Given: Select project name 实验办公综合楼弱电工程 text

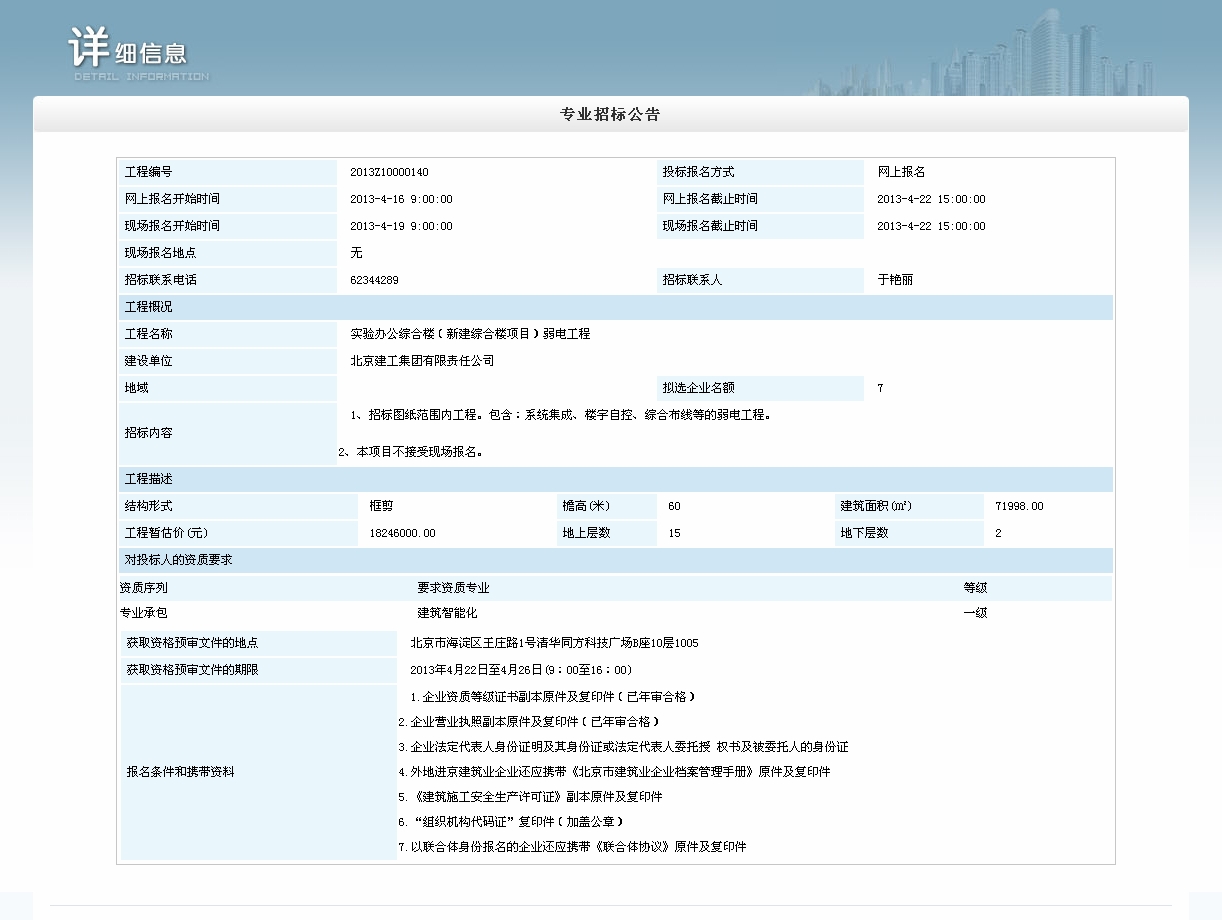Looking at the screenshot, I should point(470,334).
